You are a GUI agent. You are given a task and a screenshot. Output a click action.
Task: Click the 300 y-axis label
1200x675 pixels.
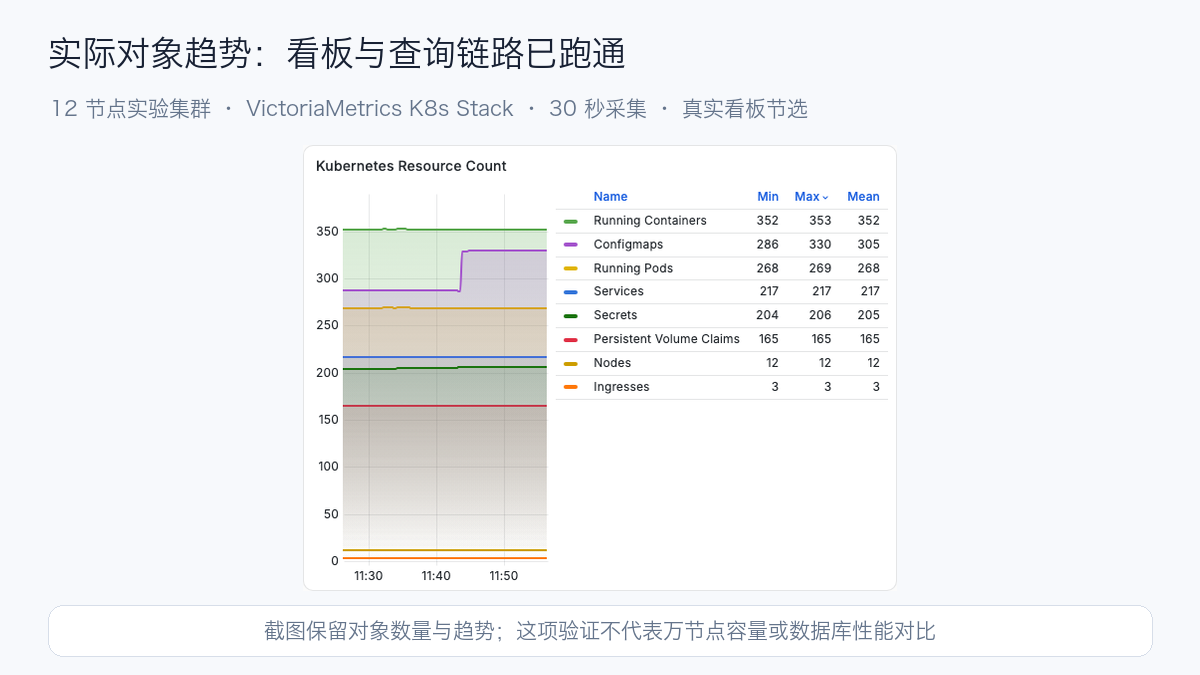click(327, 278)
